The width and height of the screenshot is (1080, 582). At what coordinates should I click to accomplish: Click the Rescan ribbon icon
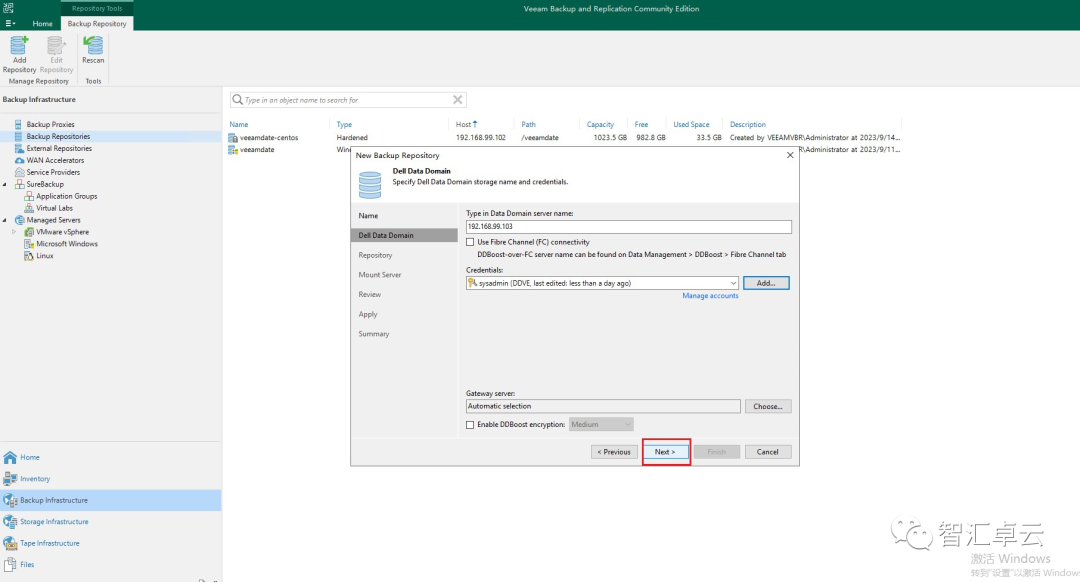(93, 45)
